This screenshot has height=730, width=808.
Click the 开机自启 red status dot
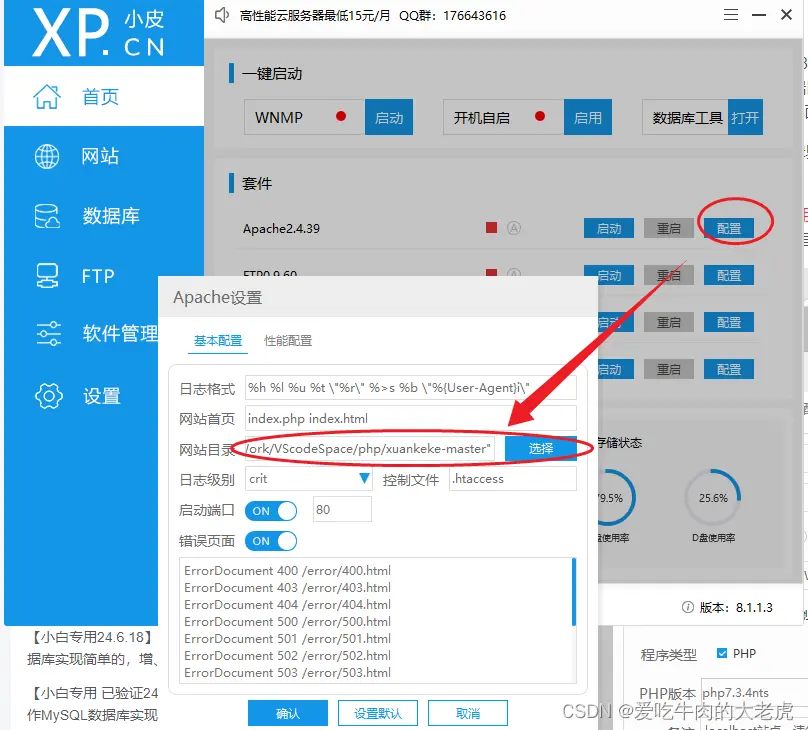[540, 116]
